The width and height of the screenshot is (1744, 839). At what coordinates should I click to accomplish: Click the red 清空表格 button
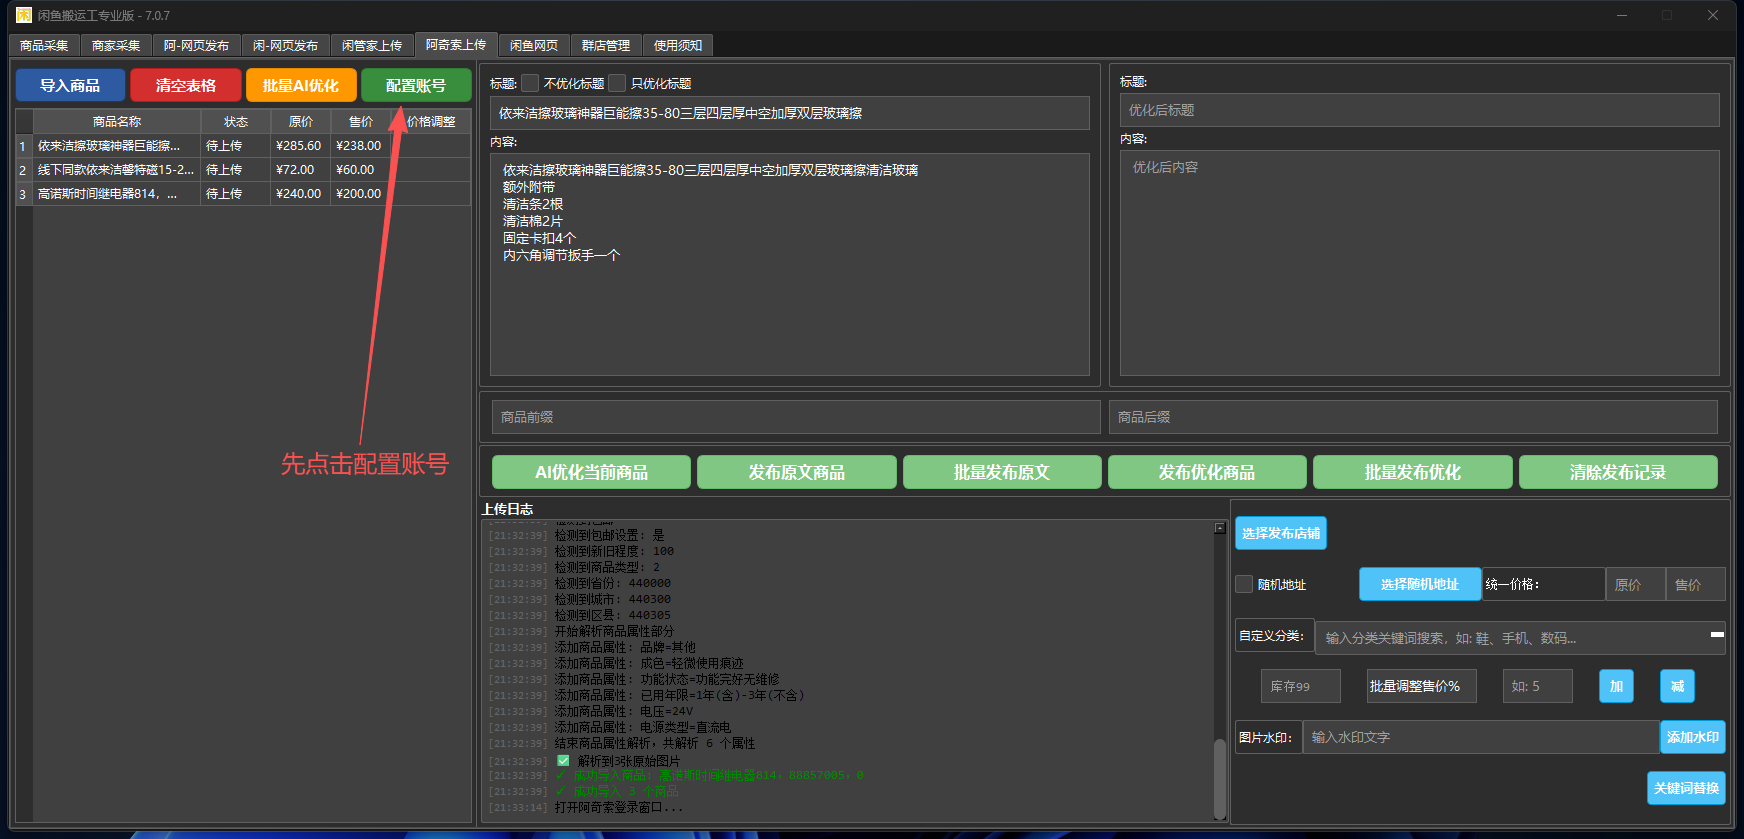click(186, 85)
